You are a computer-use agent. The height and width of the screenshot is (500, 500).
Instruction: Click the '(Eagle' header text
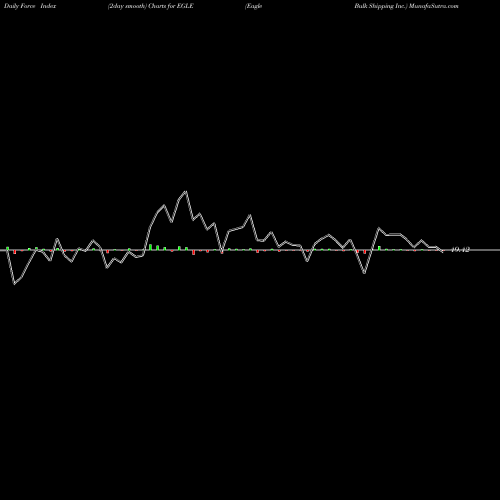coord(254,6)
